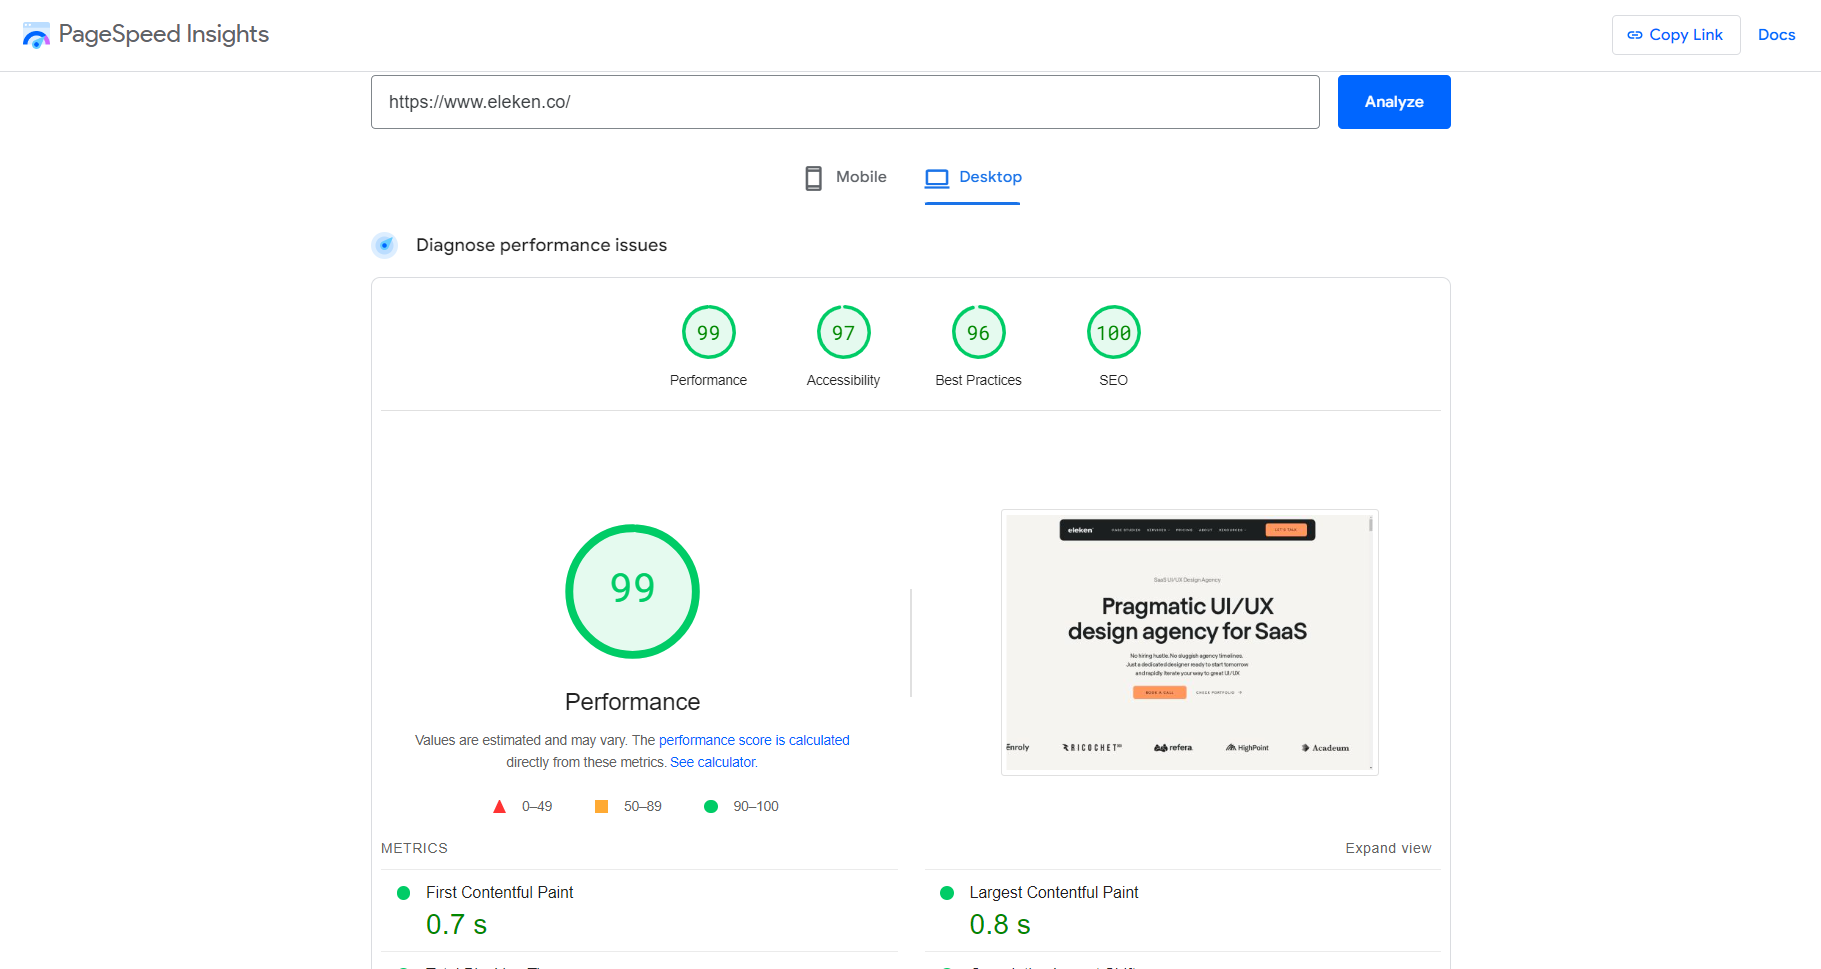
Task: Jump to the SEO score gauge 100
Action: [1113, 332]
